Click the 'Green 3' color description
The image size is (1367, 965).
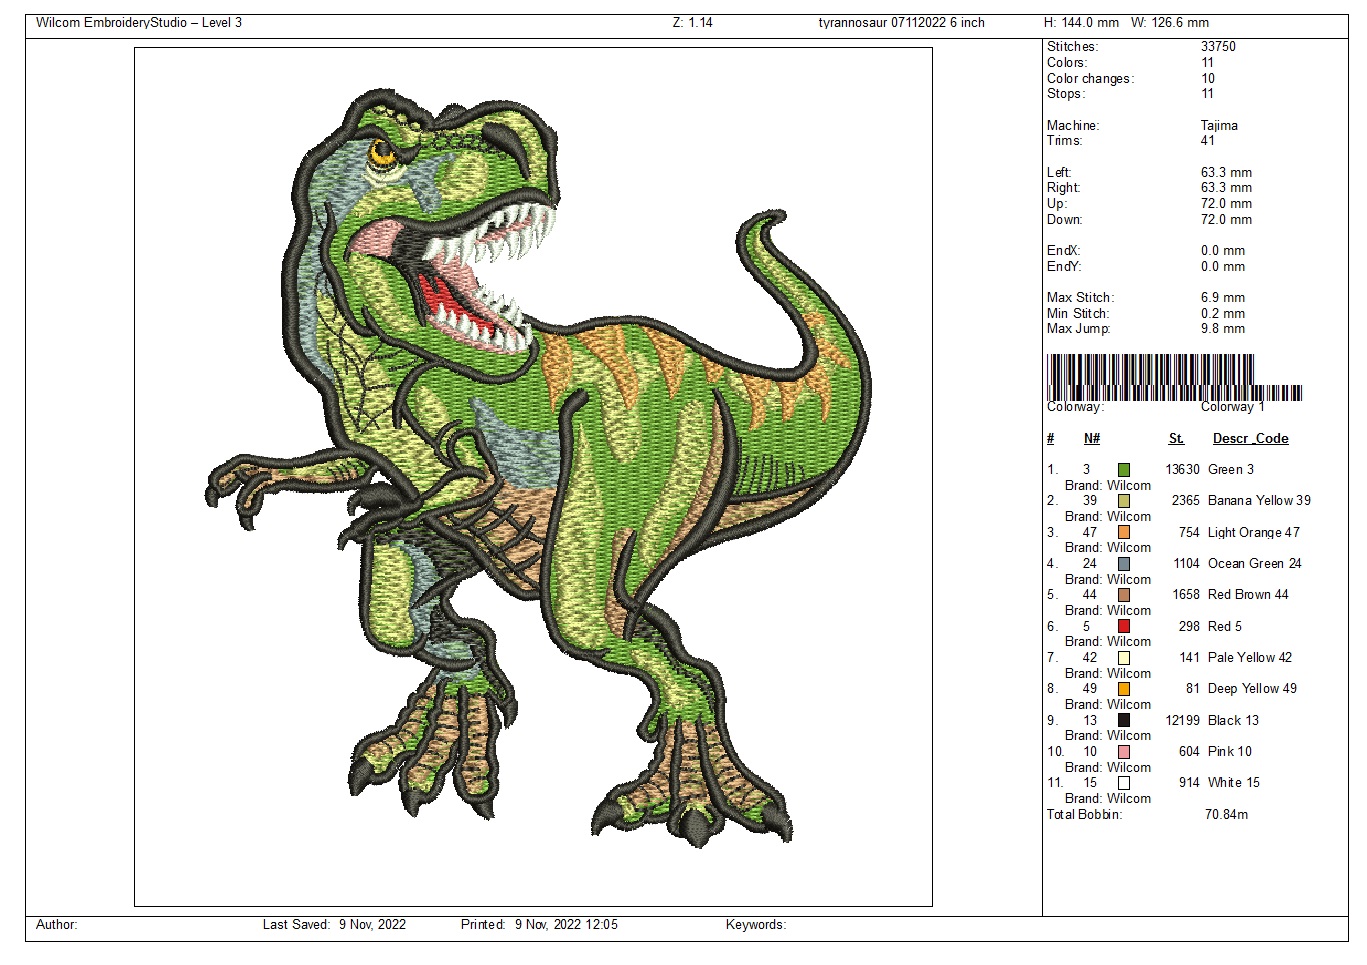[x=1231, y=470]
